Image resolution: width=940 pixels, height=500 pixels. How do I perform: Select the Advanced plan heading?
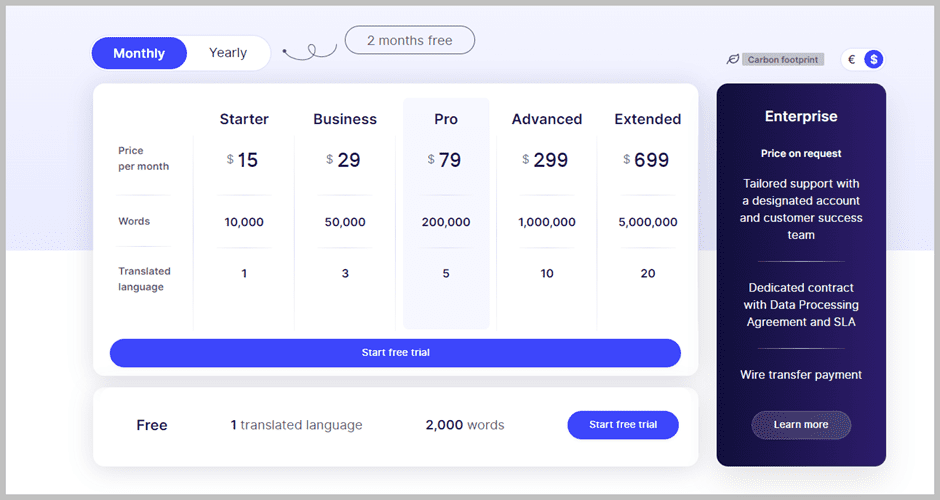click(x=547, y=119)
